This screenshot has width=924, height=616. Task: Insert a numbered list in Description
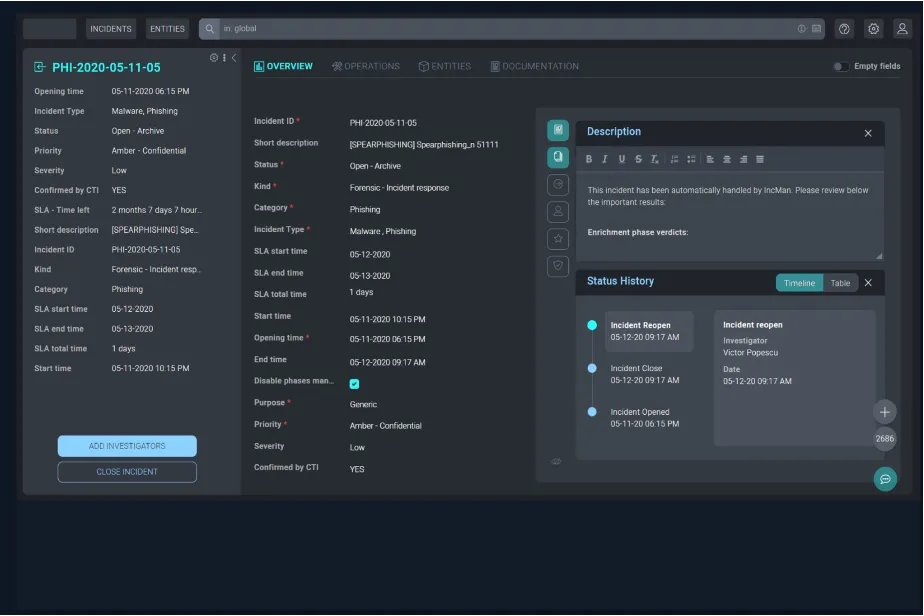[675, 159]
